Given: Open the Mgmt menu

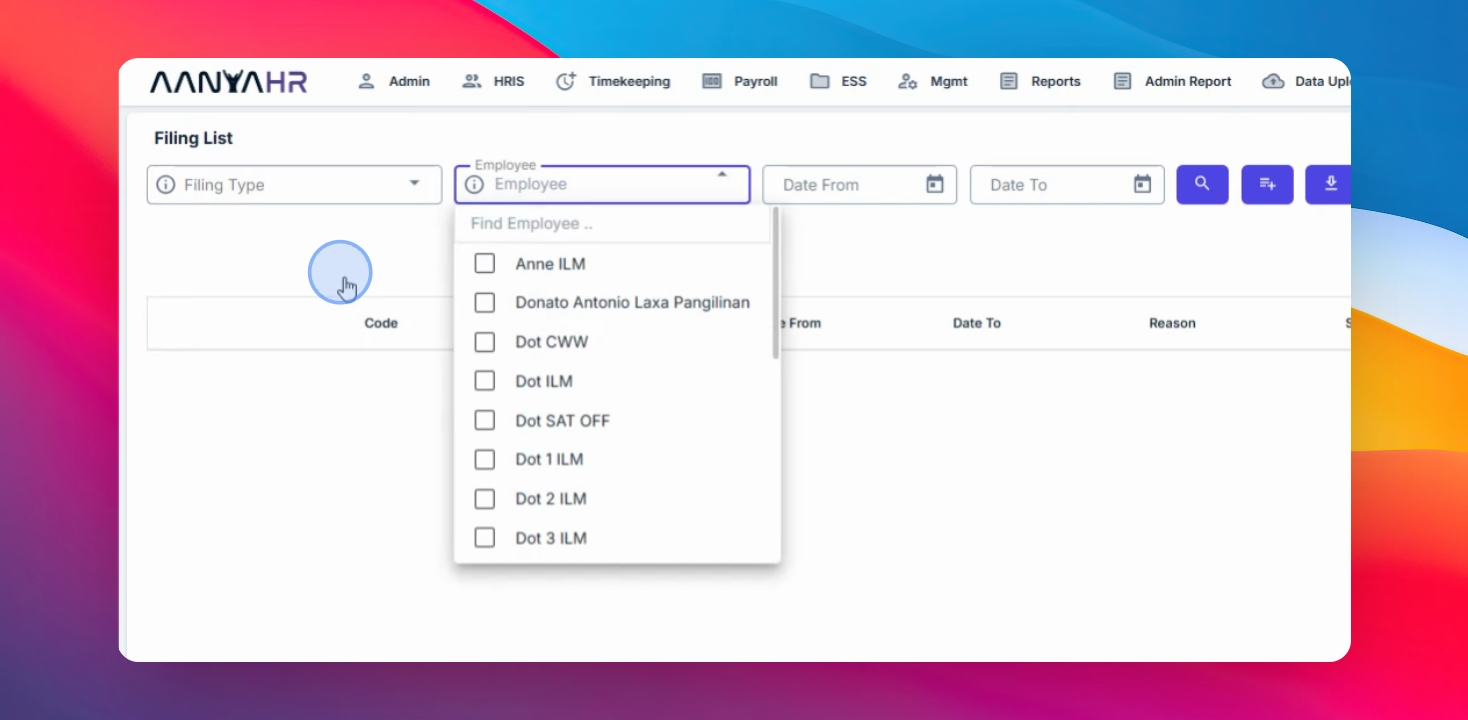Looking at the screenshot, I should (x=932, y=81).
